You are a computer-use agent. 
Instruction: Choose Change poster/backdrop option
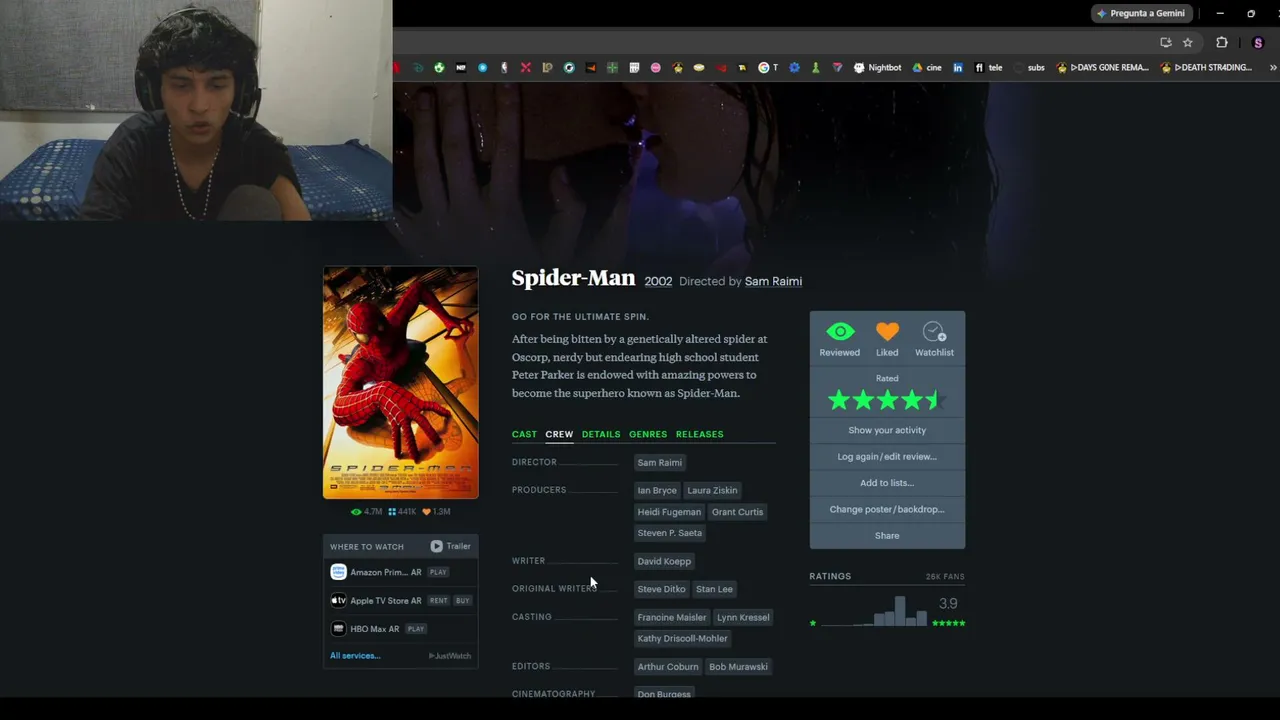(887, 509)
